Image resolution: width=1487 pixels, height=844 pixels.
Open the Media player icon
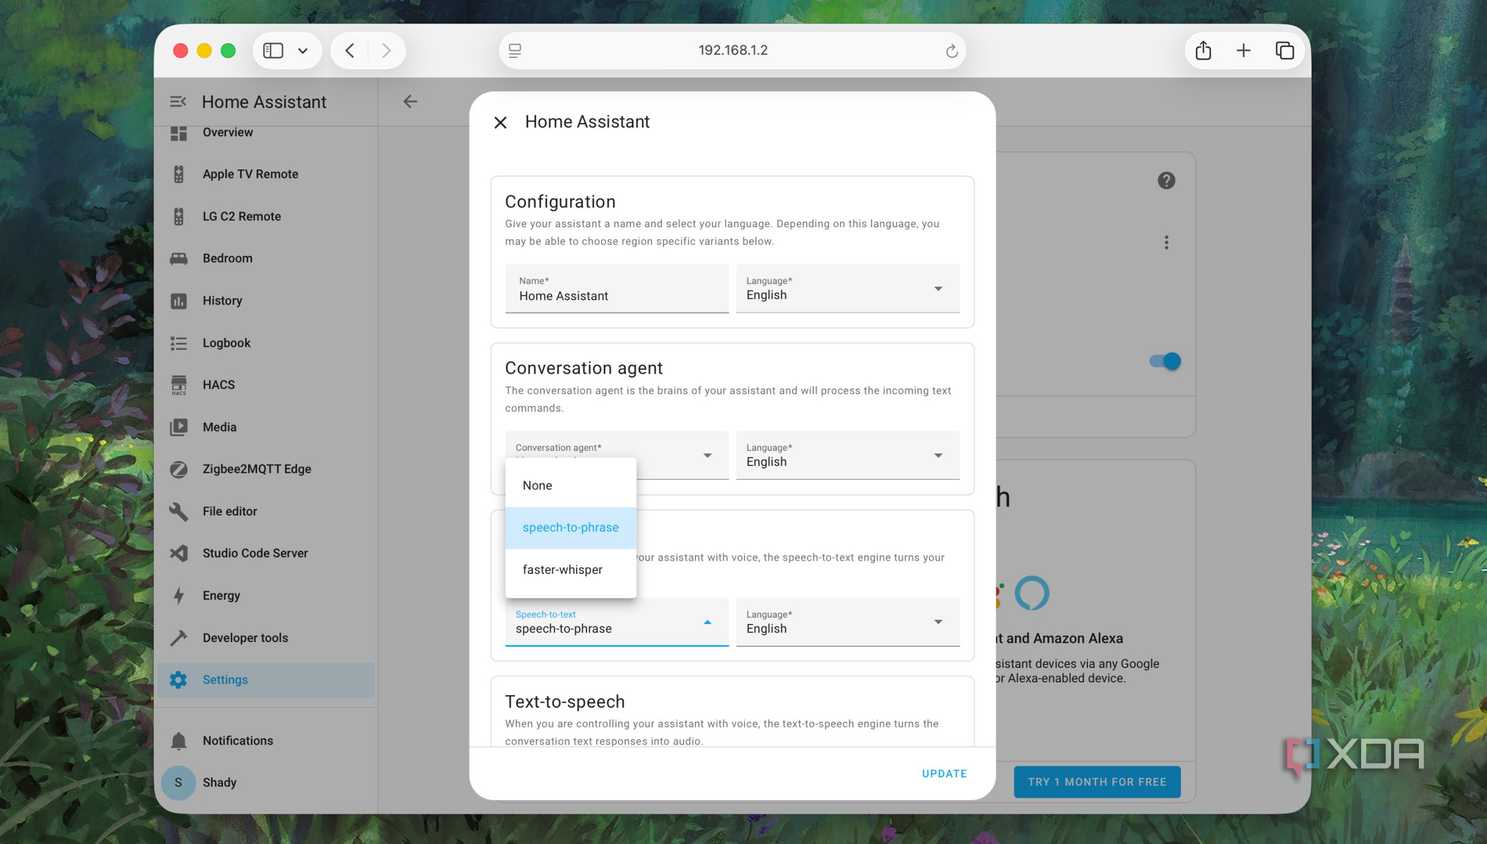click(x=179, y=427)
